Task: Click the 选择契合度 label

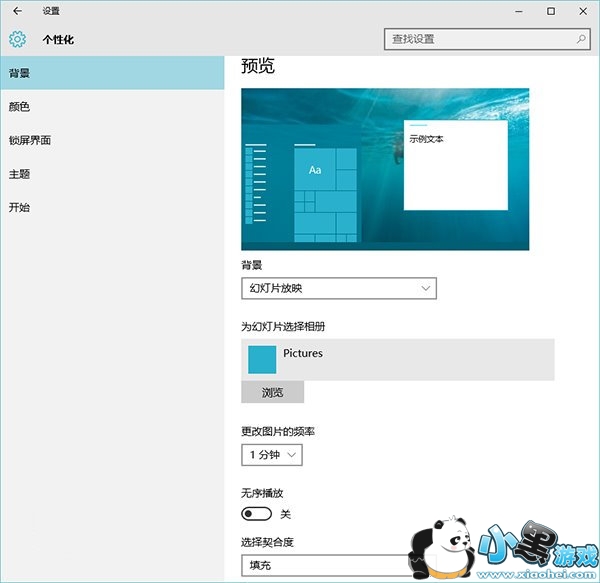Action: pos(267,542)
